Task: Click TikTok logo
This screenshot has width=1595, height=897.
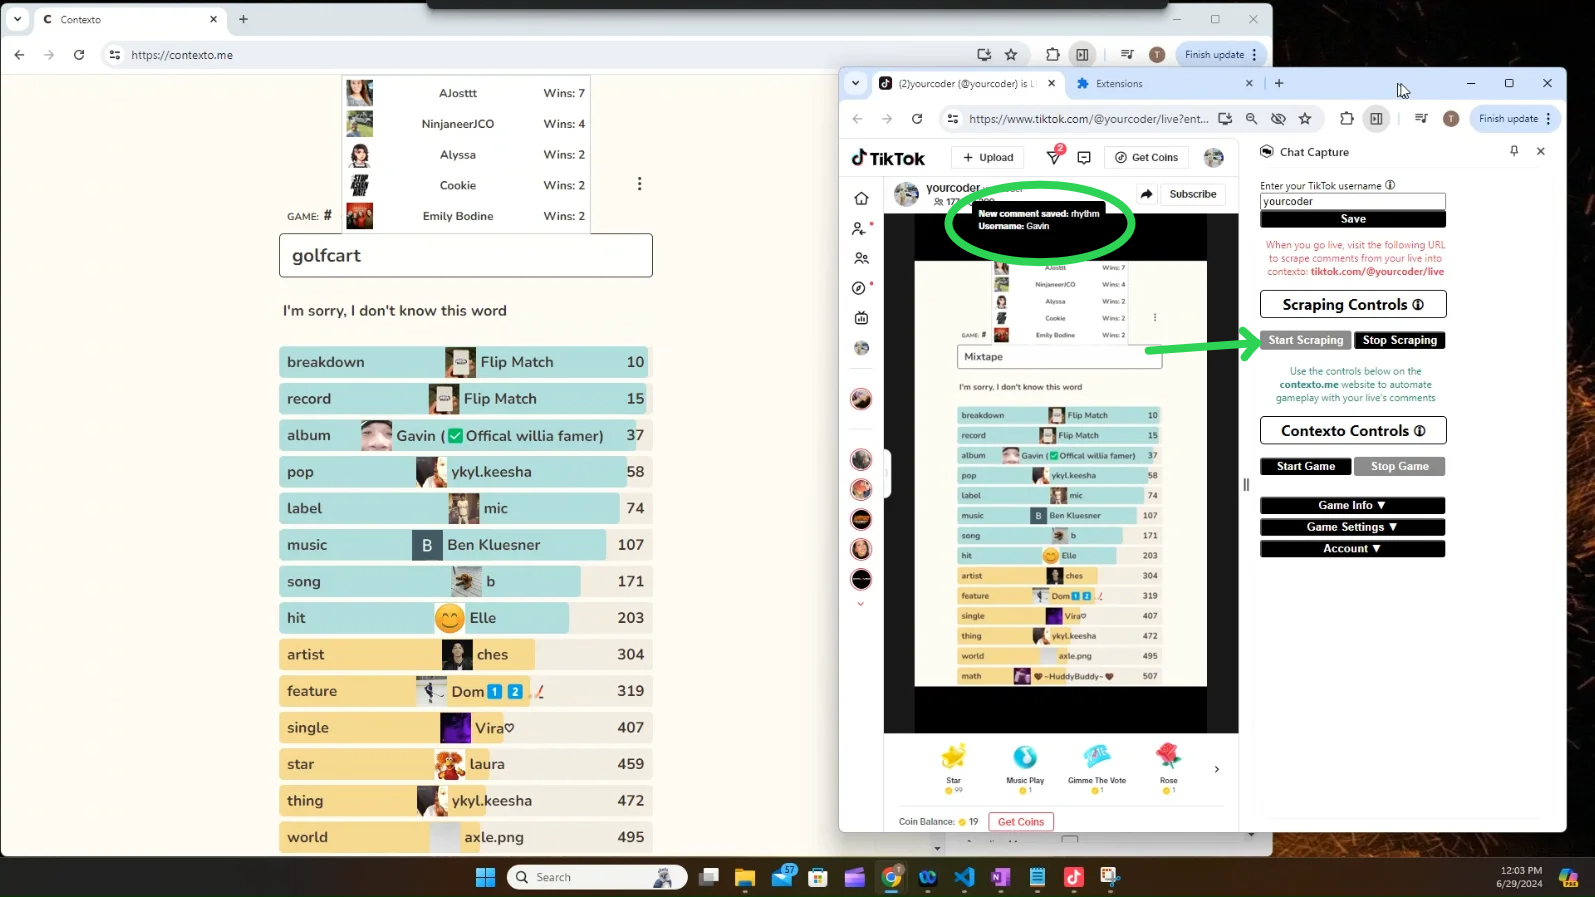Action: (x=888, y=158)
